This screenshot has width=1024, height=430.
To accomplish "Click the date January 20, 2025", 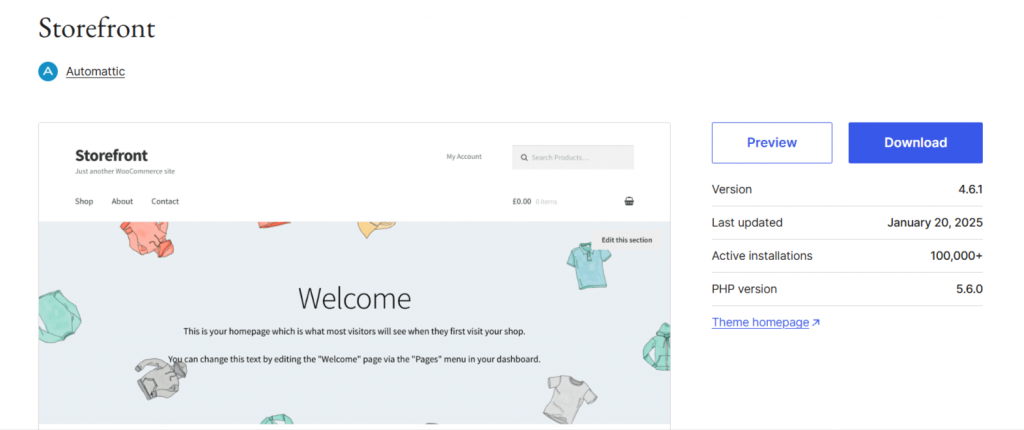I will coord(935,223).
